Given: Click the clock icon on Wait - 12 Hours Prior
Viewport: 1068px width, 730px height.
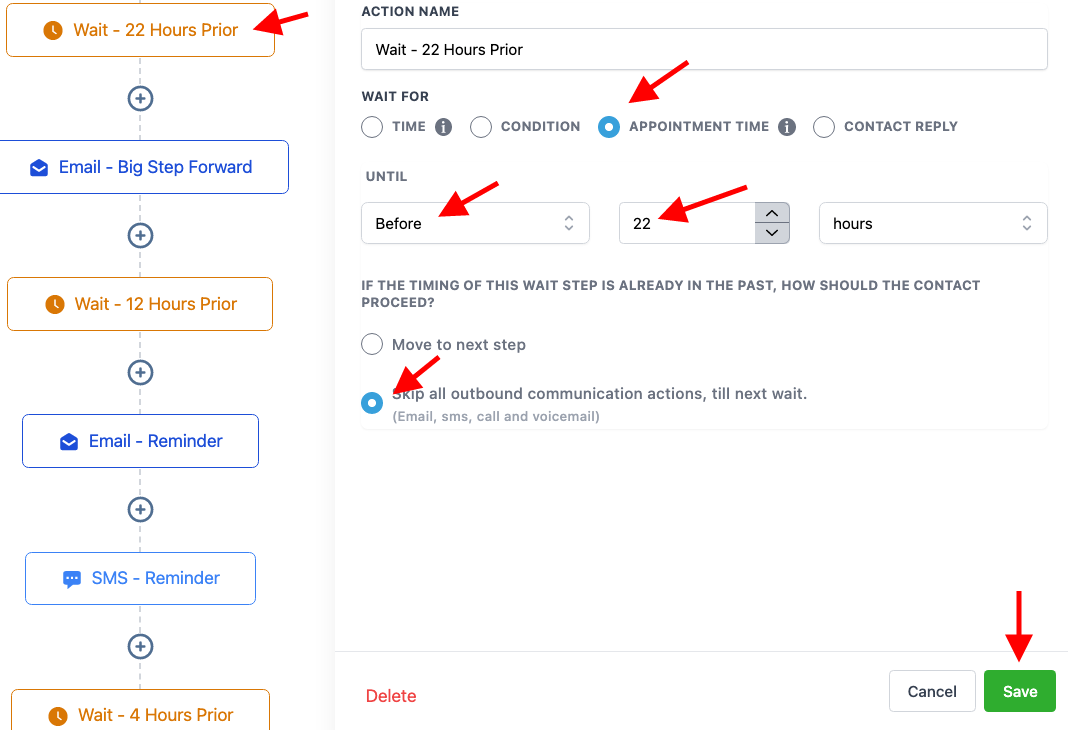Looking at the screenshot, I should click(56, 304).
